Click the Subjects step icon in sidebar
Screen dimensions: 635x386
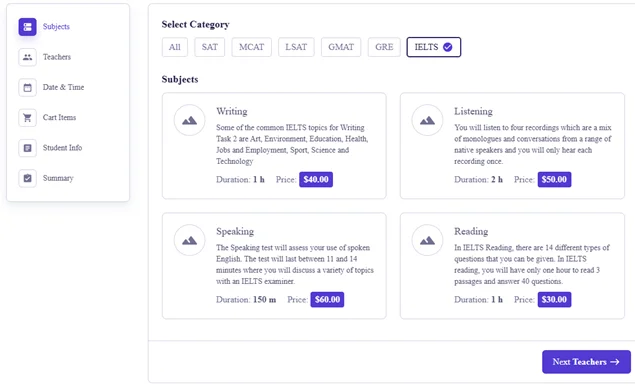tap(28, 27)
